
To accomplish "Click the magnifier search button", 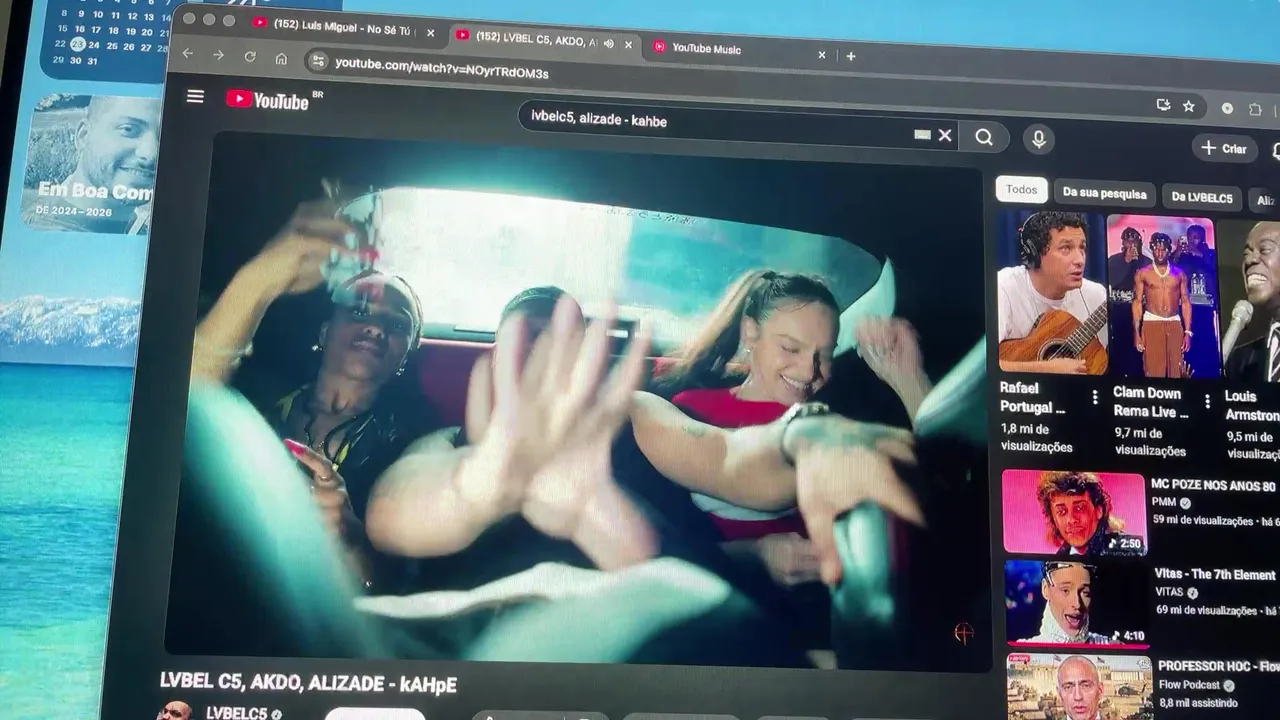I will tap(984, 137).
